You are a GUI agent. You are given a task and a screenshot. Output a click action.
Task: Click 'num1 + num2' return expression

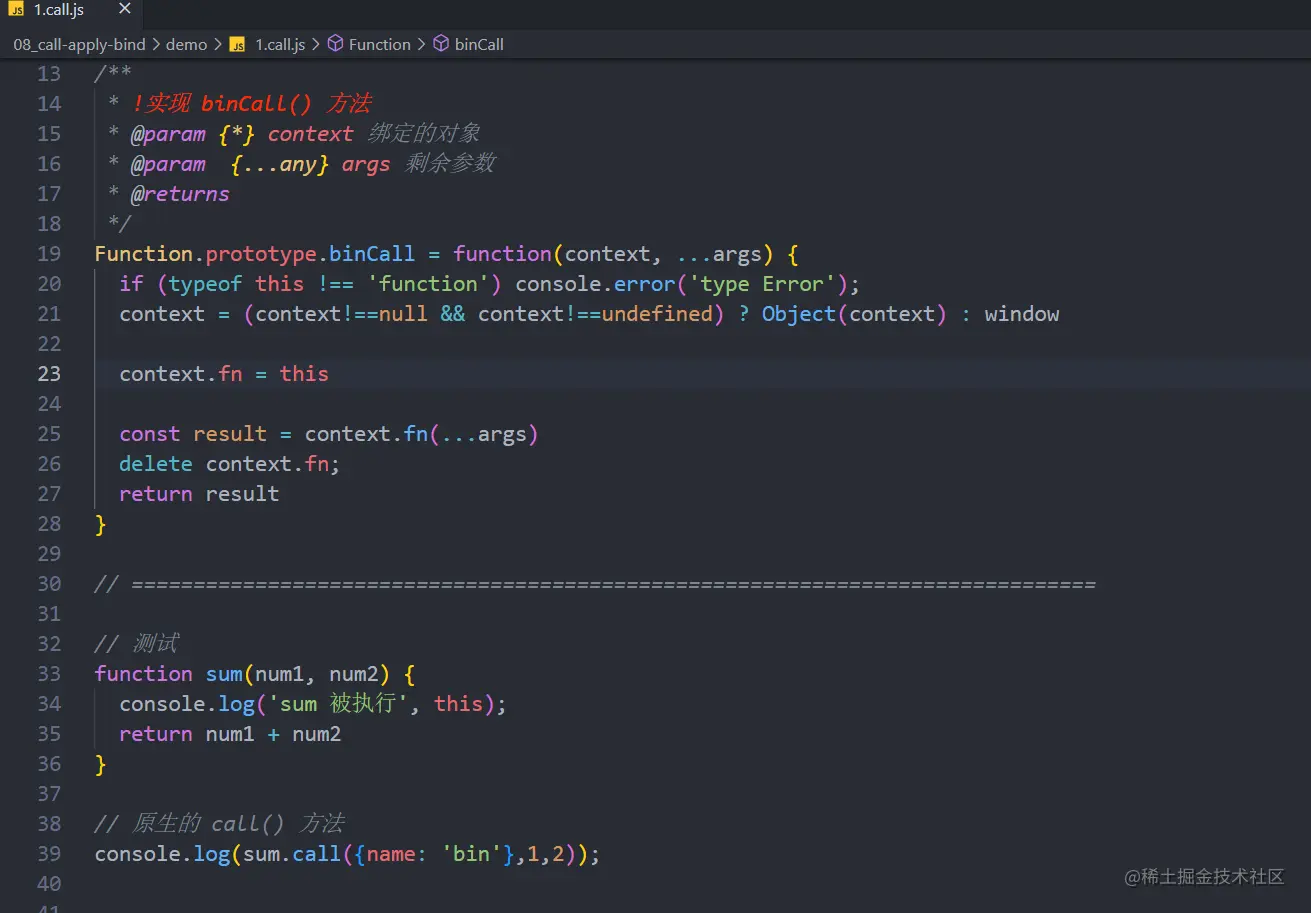click(x=274, y=734)
